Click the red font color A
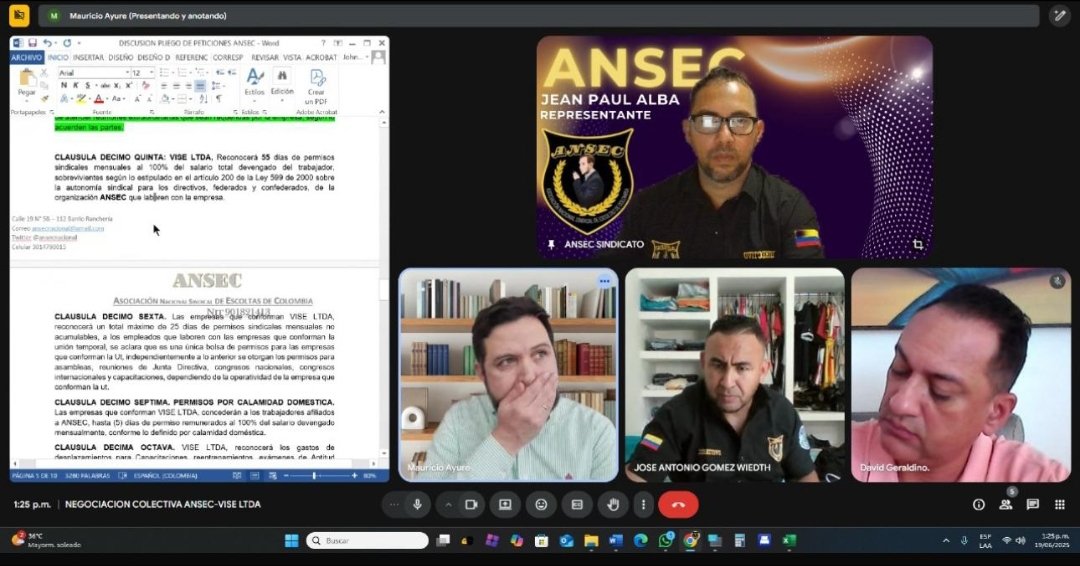 click(98, 99)
